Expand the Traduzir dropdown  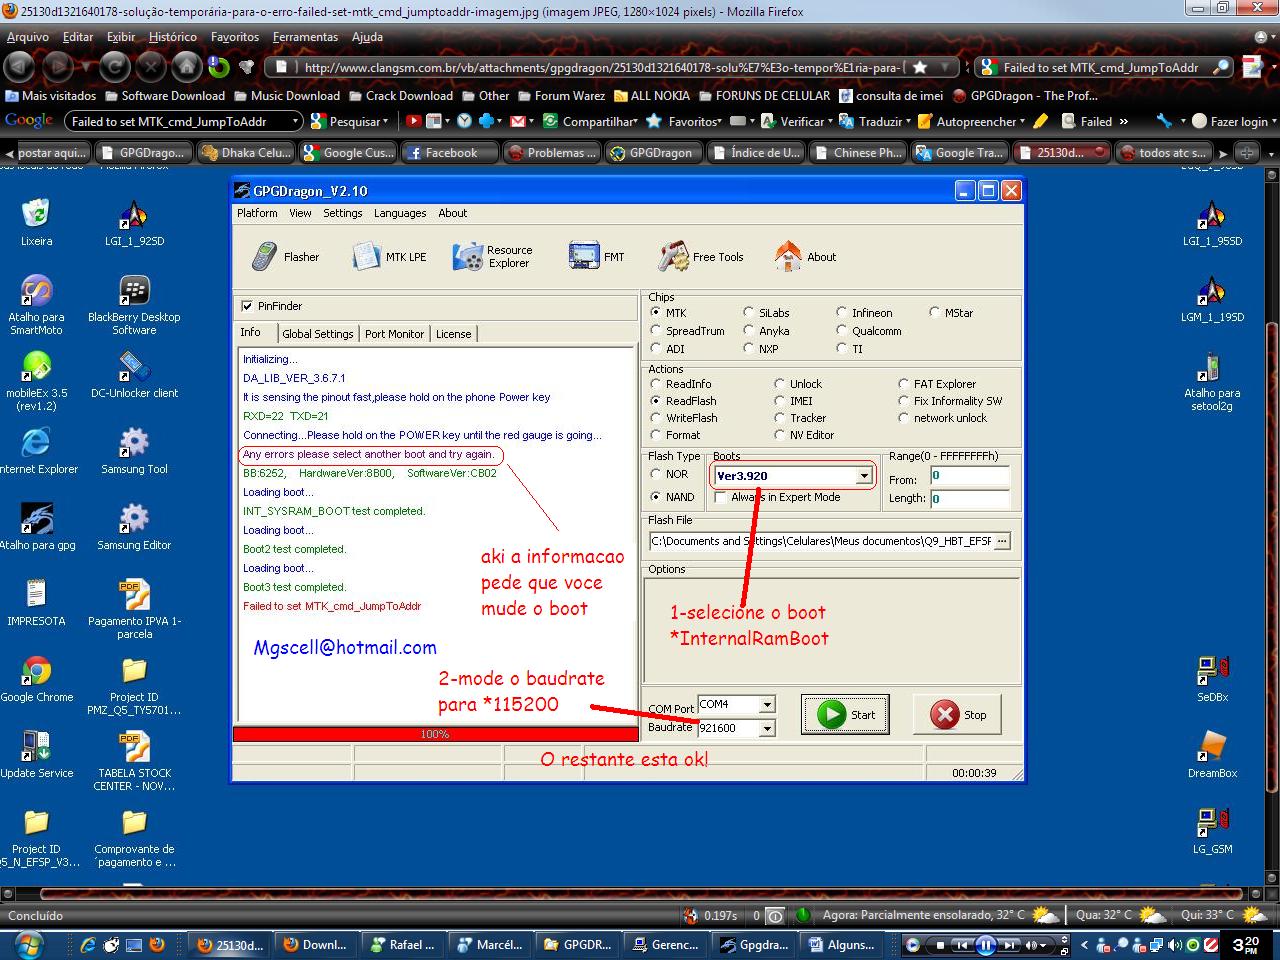point(908,122)
